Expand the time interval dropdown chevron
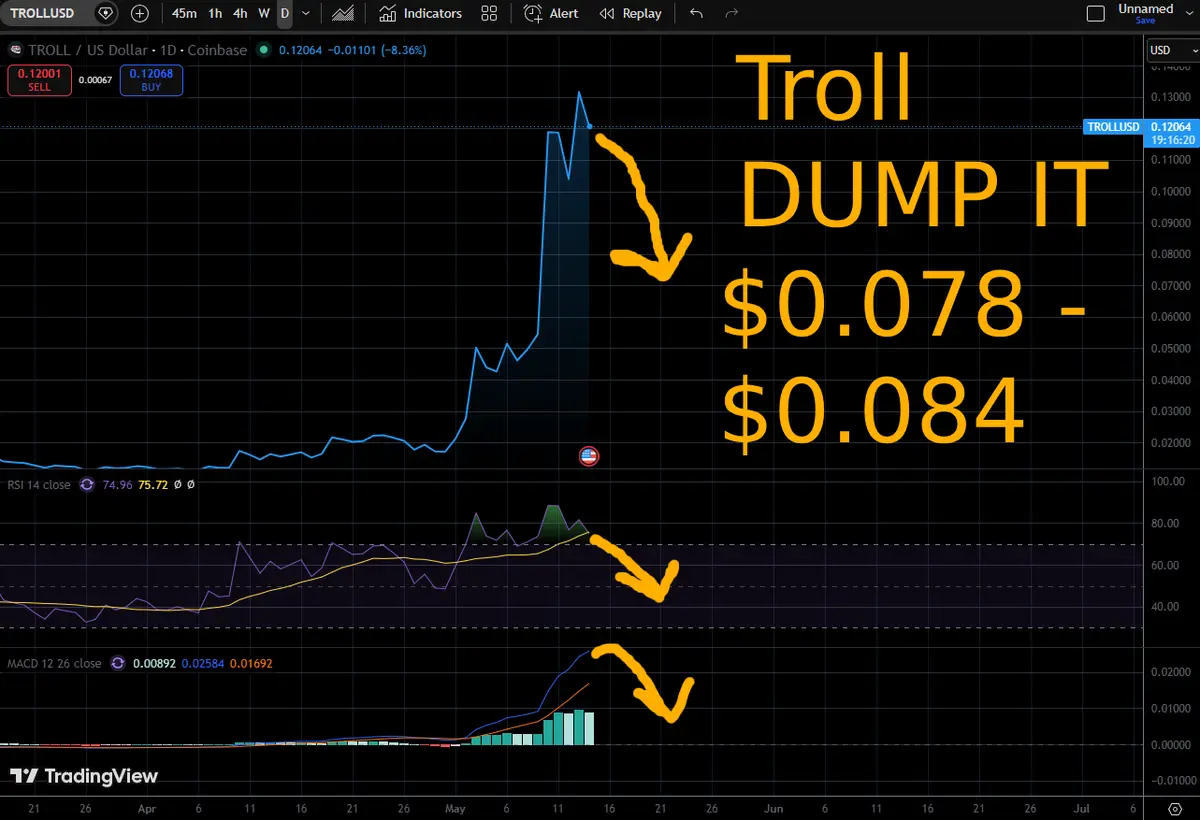The image size is (1200, 820). point(305,14)
